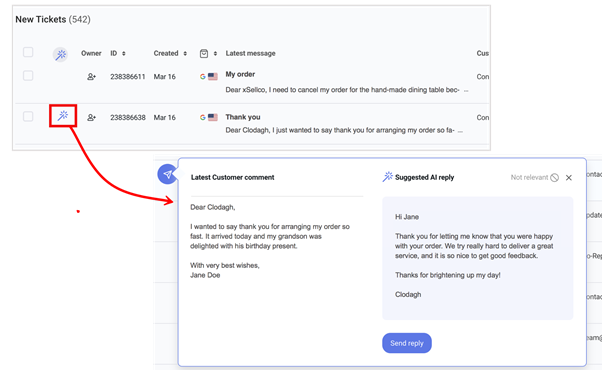Open the Thank you ticket subject
This screenshot has height=370, width=602.
tap(243, 117)
